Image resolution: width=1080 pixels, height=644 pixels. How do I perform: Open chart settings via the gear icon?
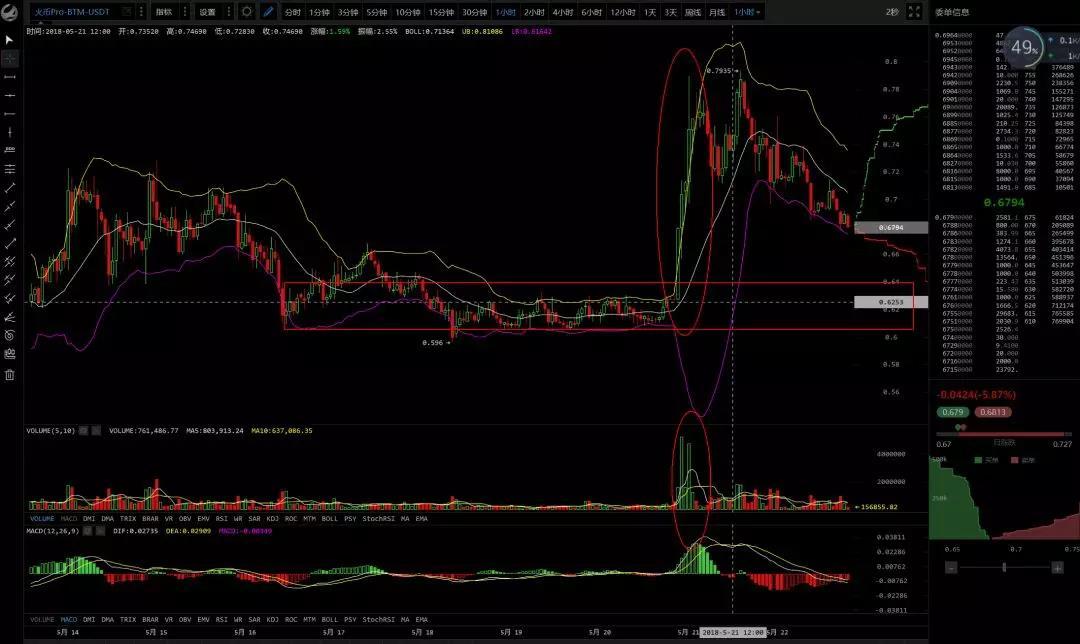point(247,12)
